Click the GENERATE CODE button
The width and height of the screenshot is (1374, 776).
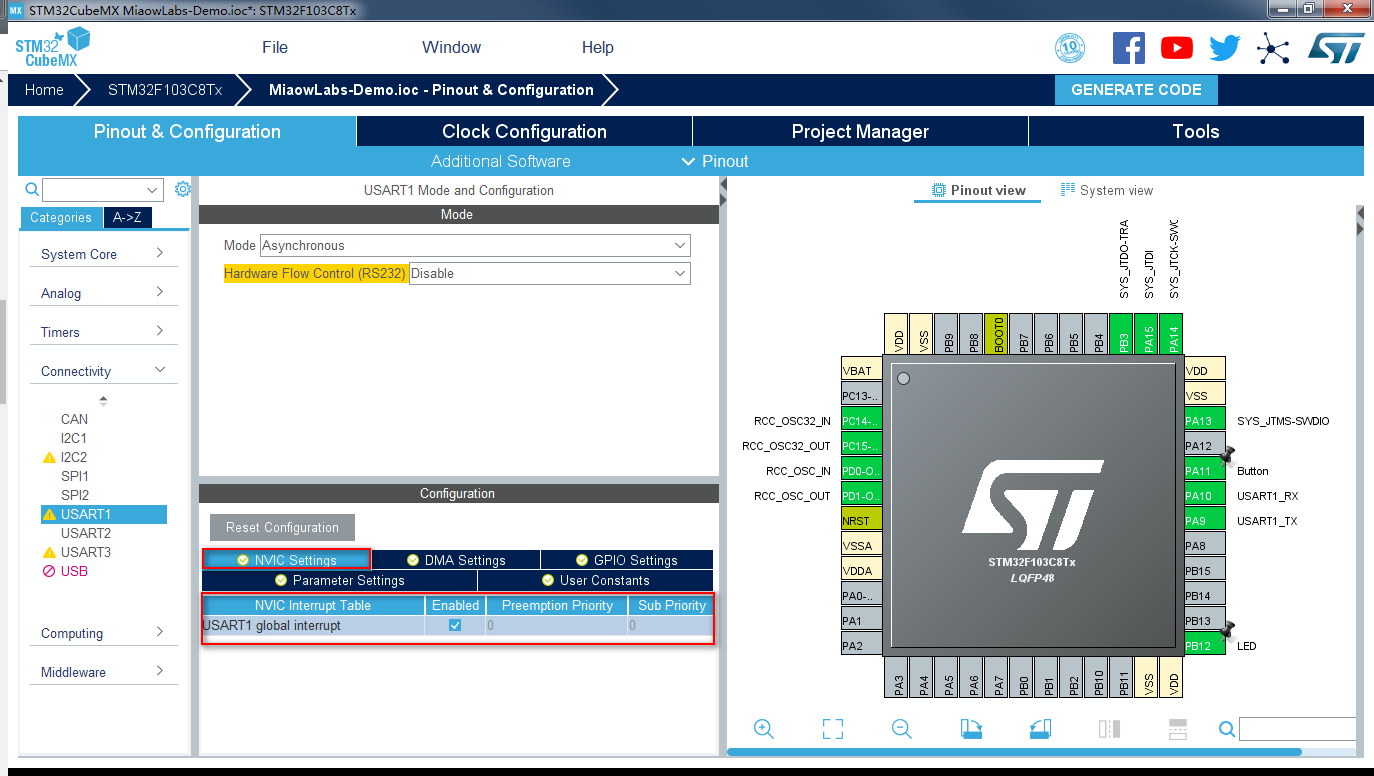tap(1136, 89)
